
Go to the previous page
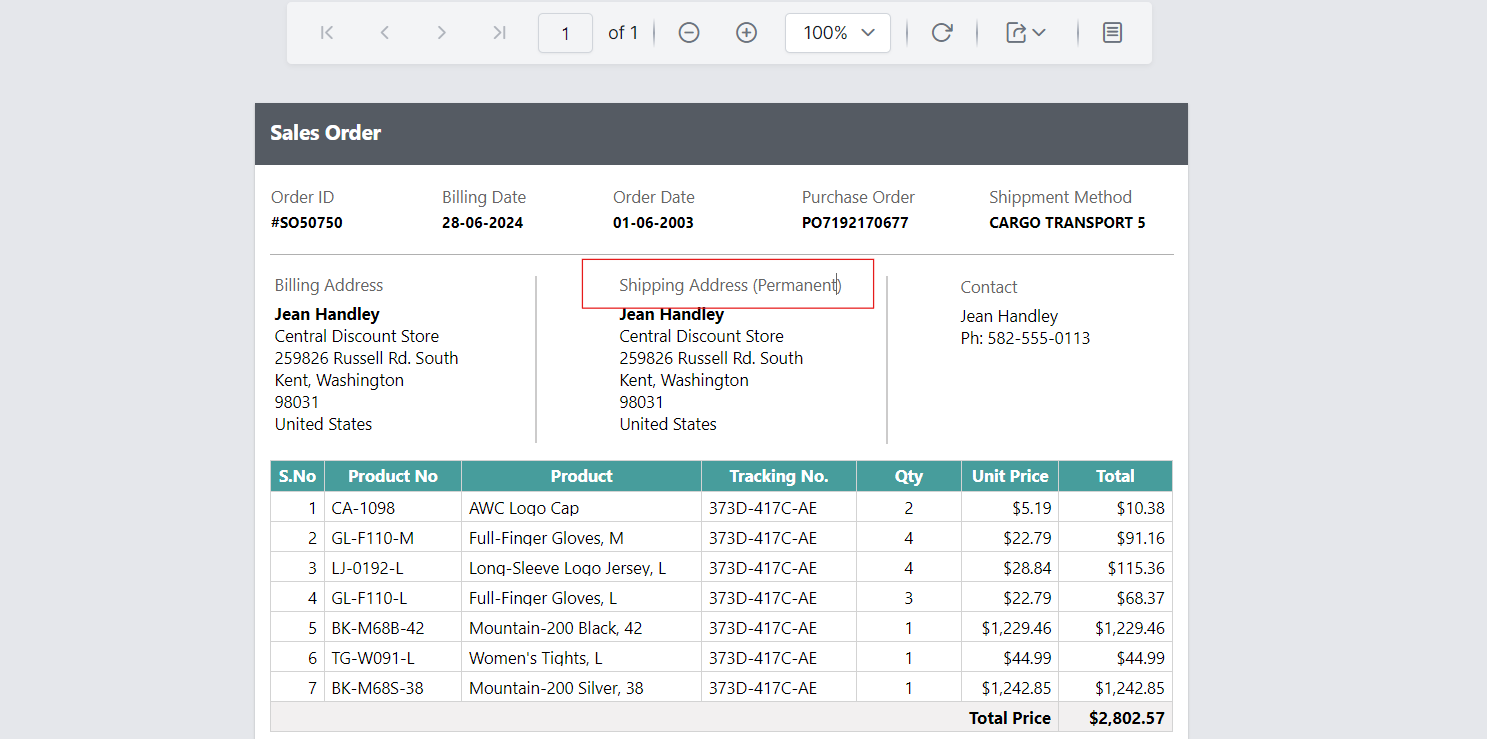click(384, 33)
